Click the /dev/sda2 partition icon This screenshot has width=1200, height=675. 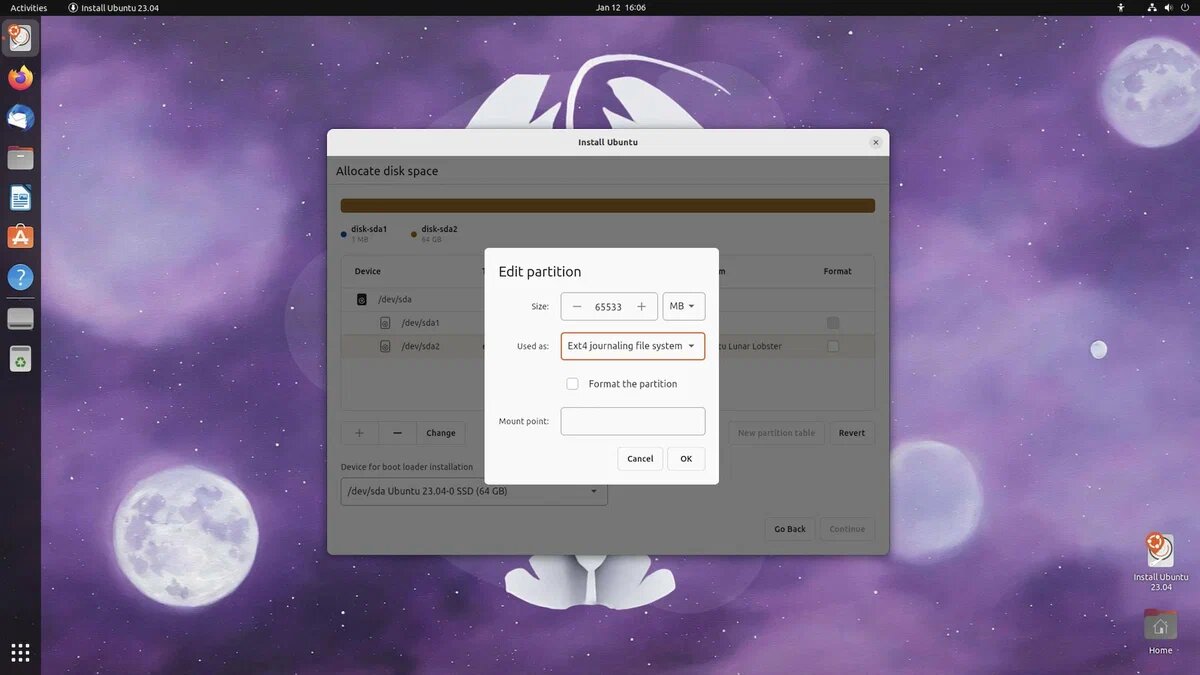click(385, 346)
